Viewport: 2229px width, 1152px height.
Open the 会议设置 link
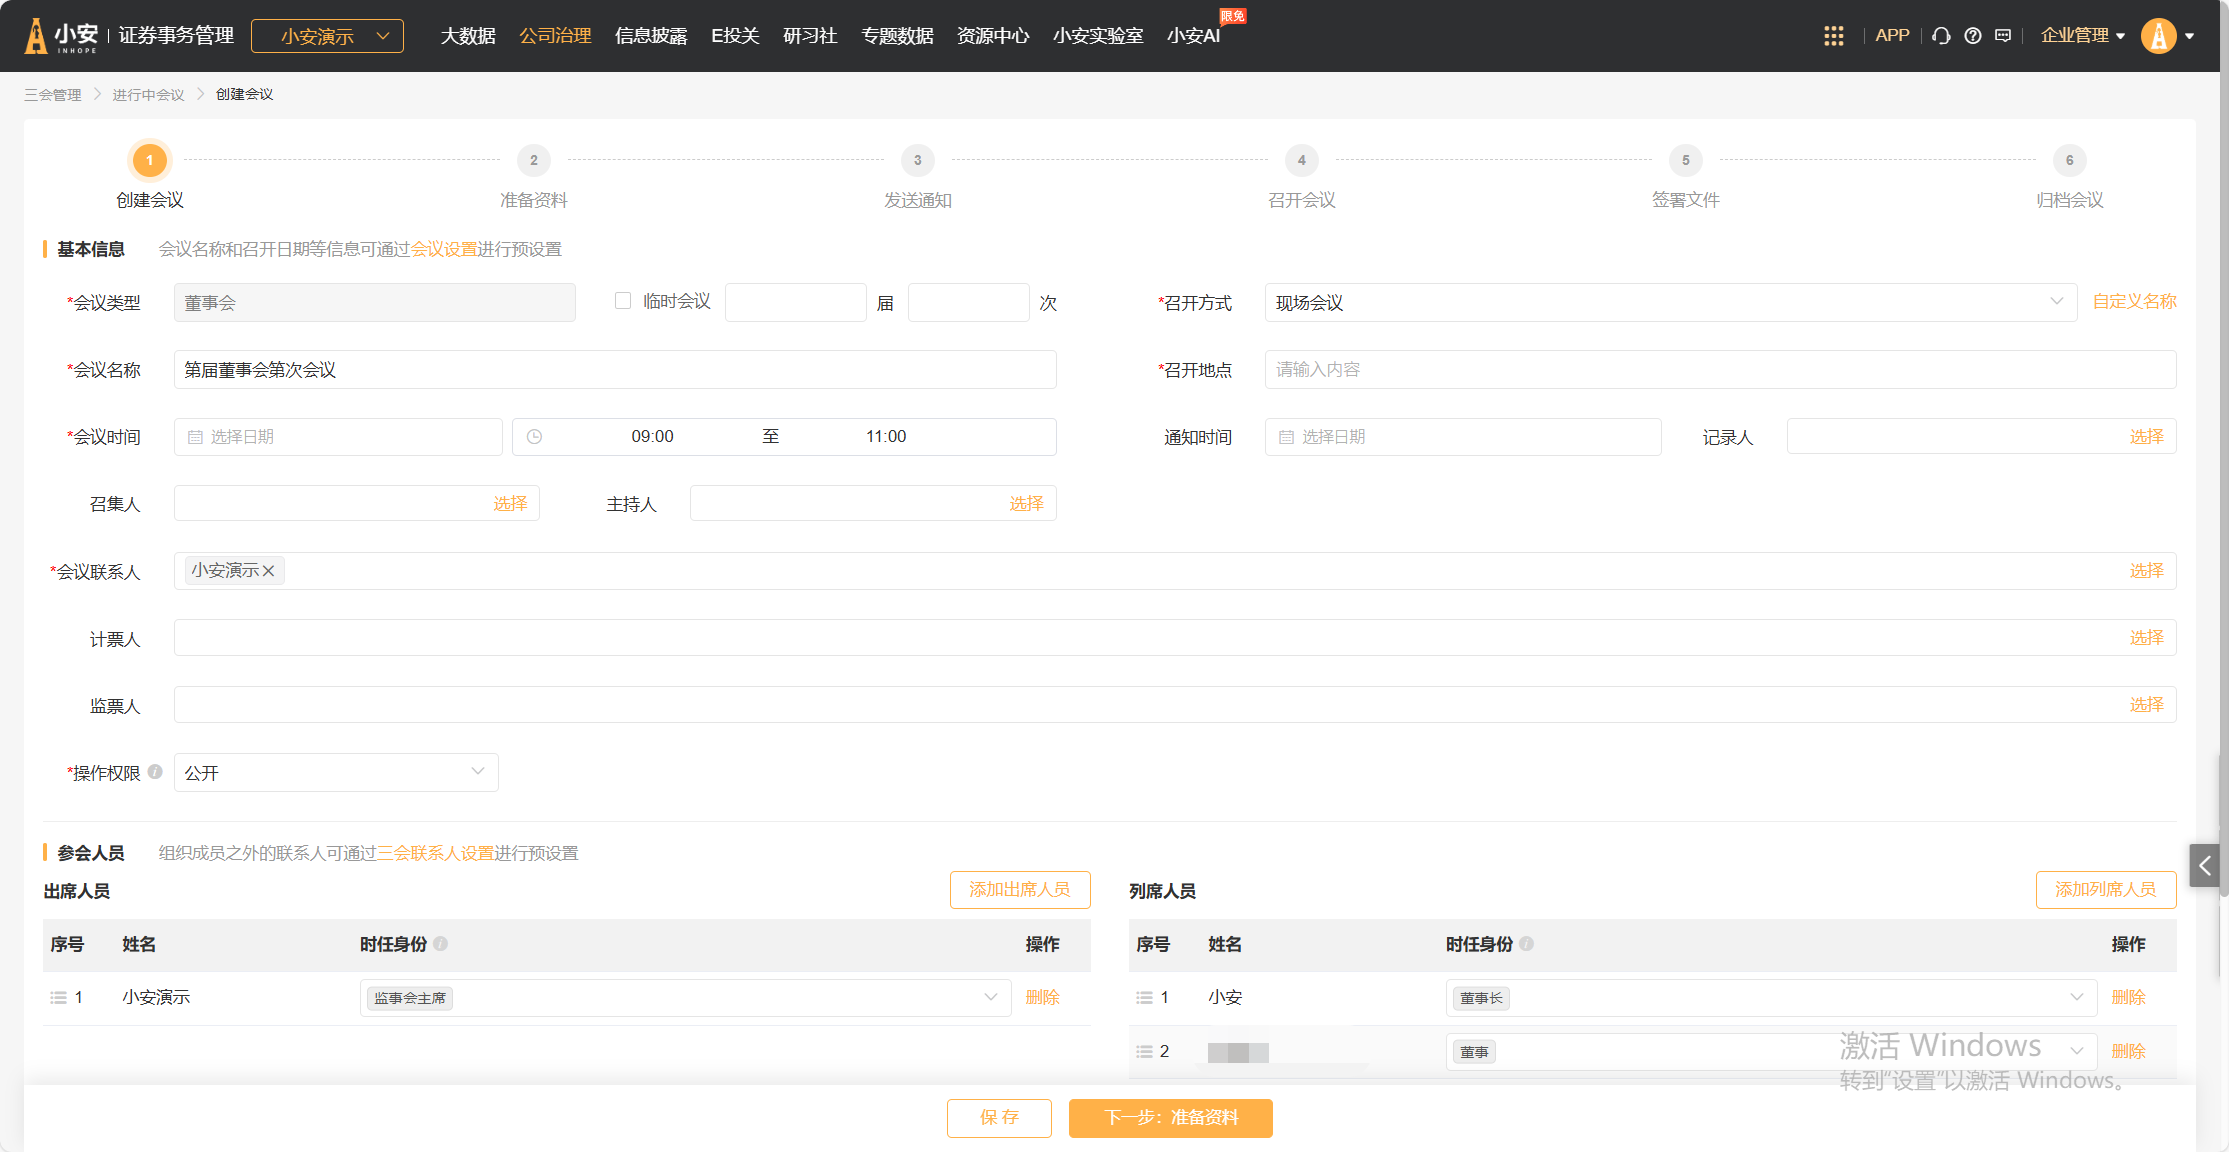tap(444, 249)
